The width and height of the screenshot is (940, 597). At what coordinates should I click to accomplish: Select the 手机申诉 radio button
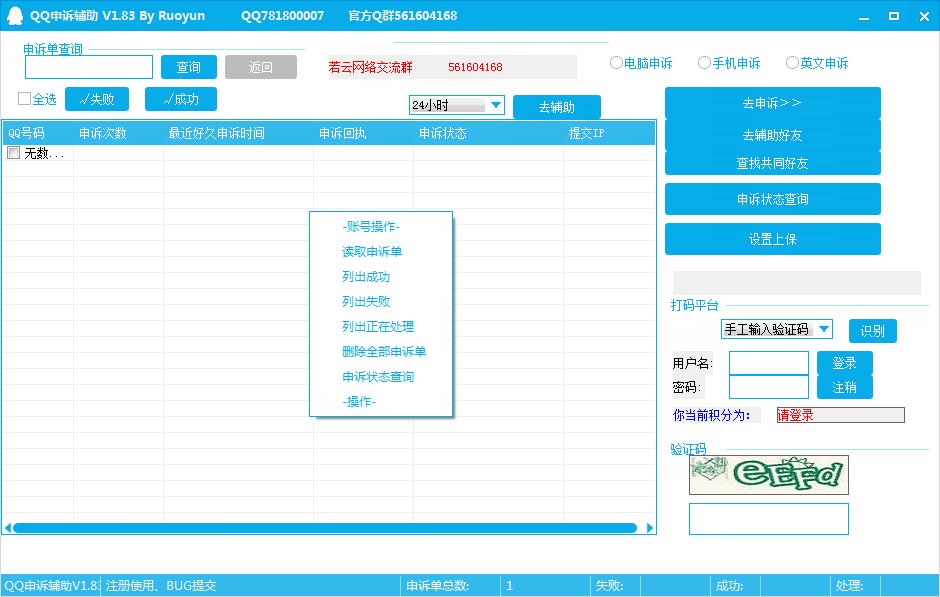click(704, 62)
